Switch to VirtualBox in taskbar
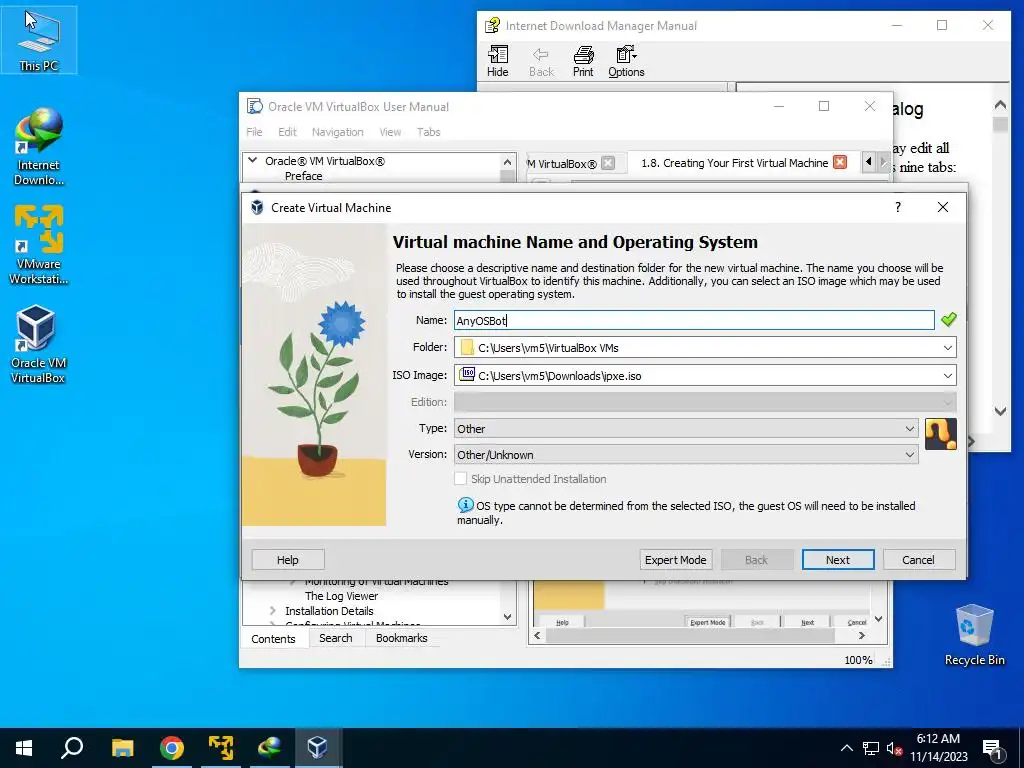1024x768 pixels. pyautogui.click(x=317, y=748)
